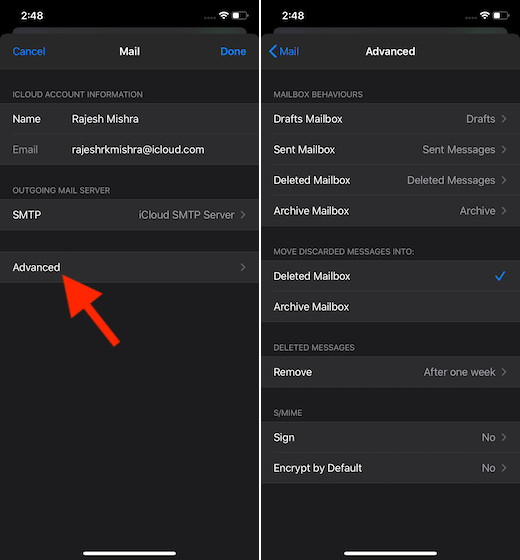Tap the Deleted Messages value text
The image size is (520, 560).
pyautogui.click(x=451, y=180)
